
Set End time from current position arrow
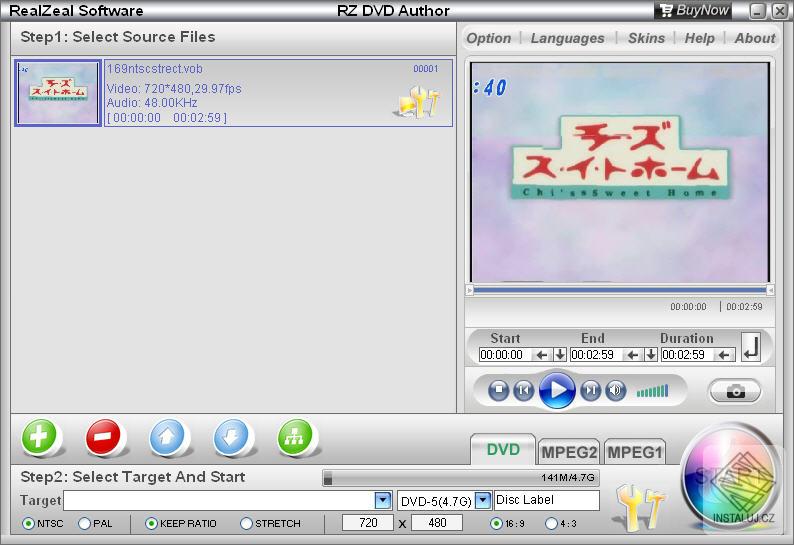click(633, 355)
